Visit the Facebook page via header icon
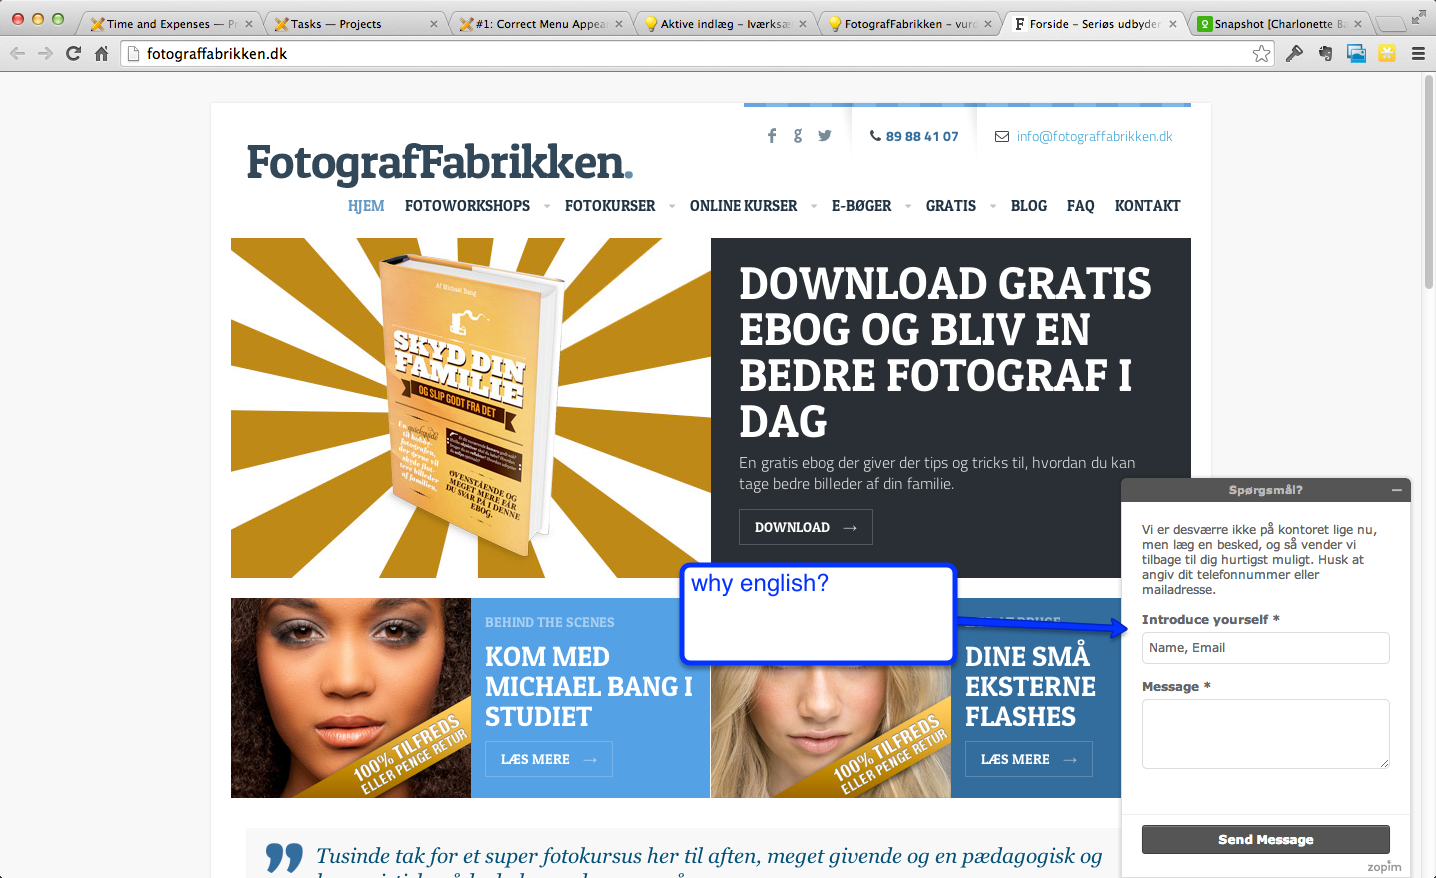Image resolution: width=1436 pixels, height=878 pixels. (x=771, y=136)
